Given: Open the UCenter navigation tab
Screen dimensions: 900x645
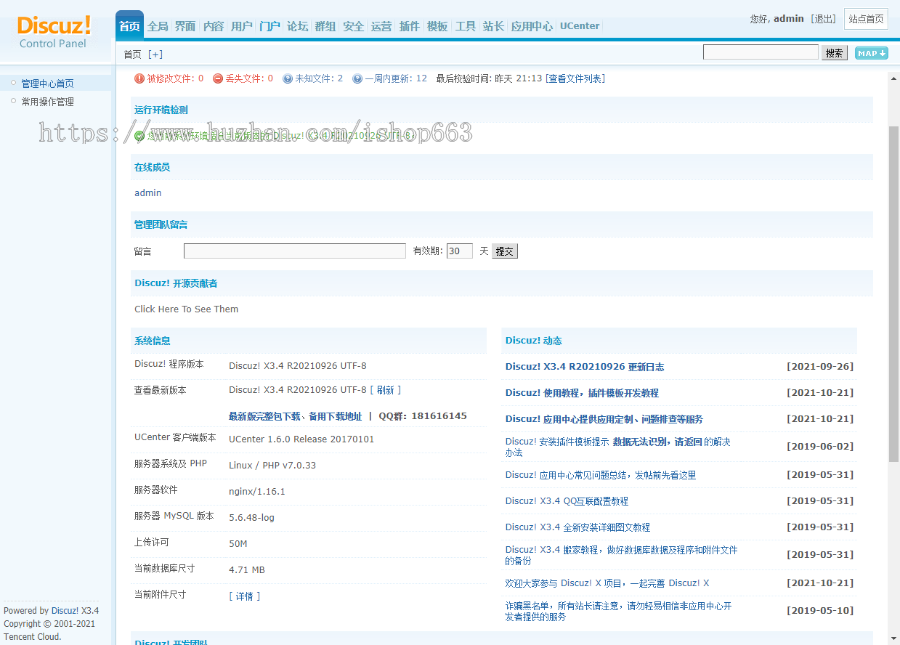Looking at the screenshot, I should tap(580, 26).
